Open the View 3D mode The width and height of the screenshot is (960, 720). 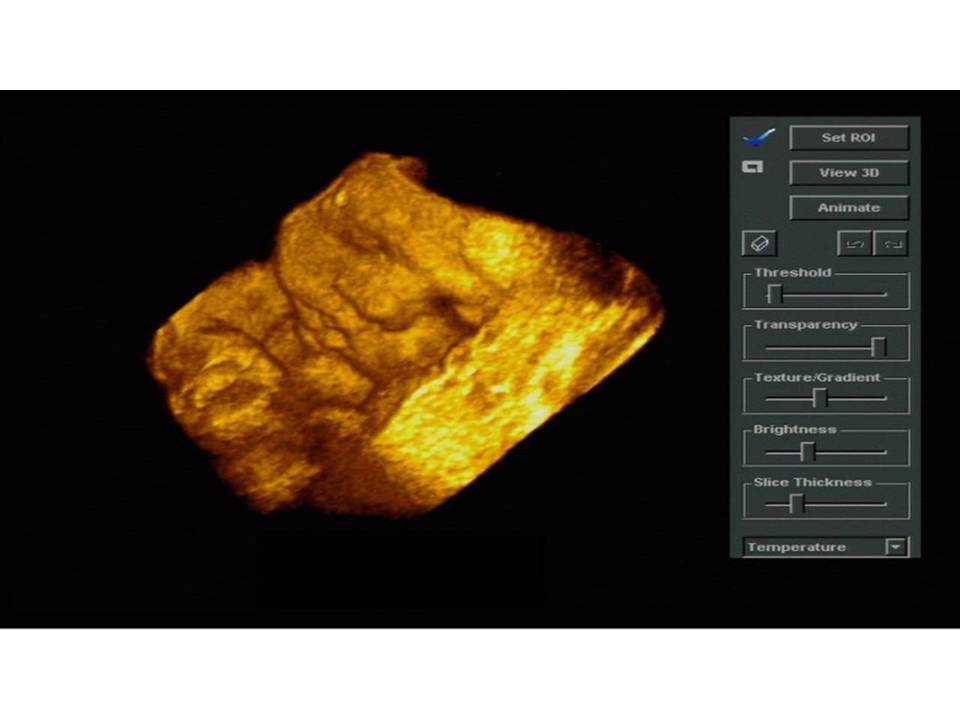pos(849,173)
